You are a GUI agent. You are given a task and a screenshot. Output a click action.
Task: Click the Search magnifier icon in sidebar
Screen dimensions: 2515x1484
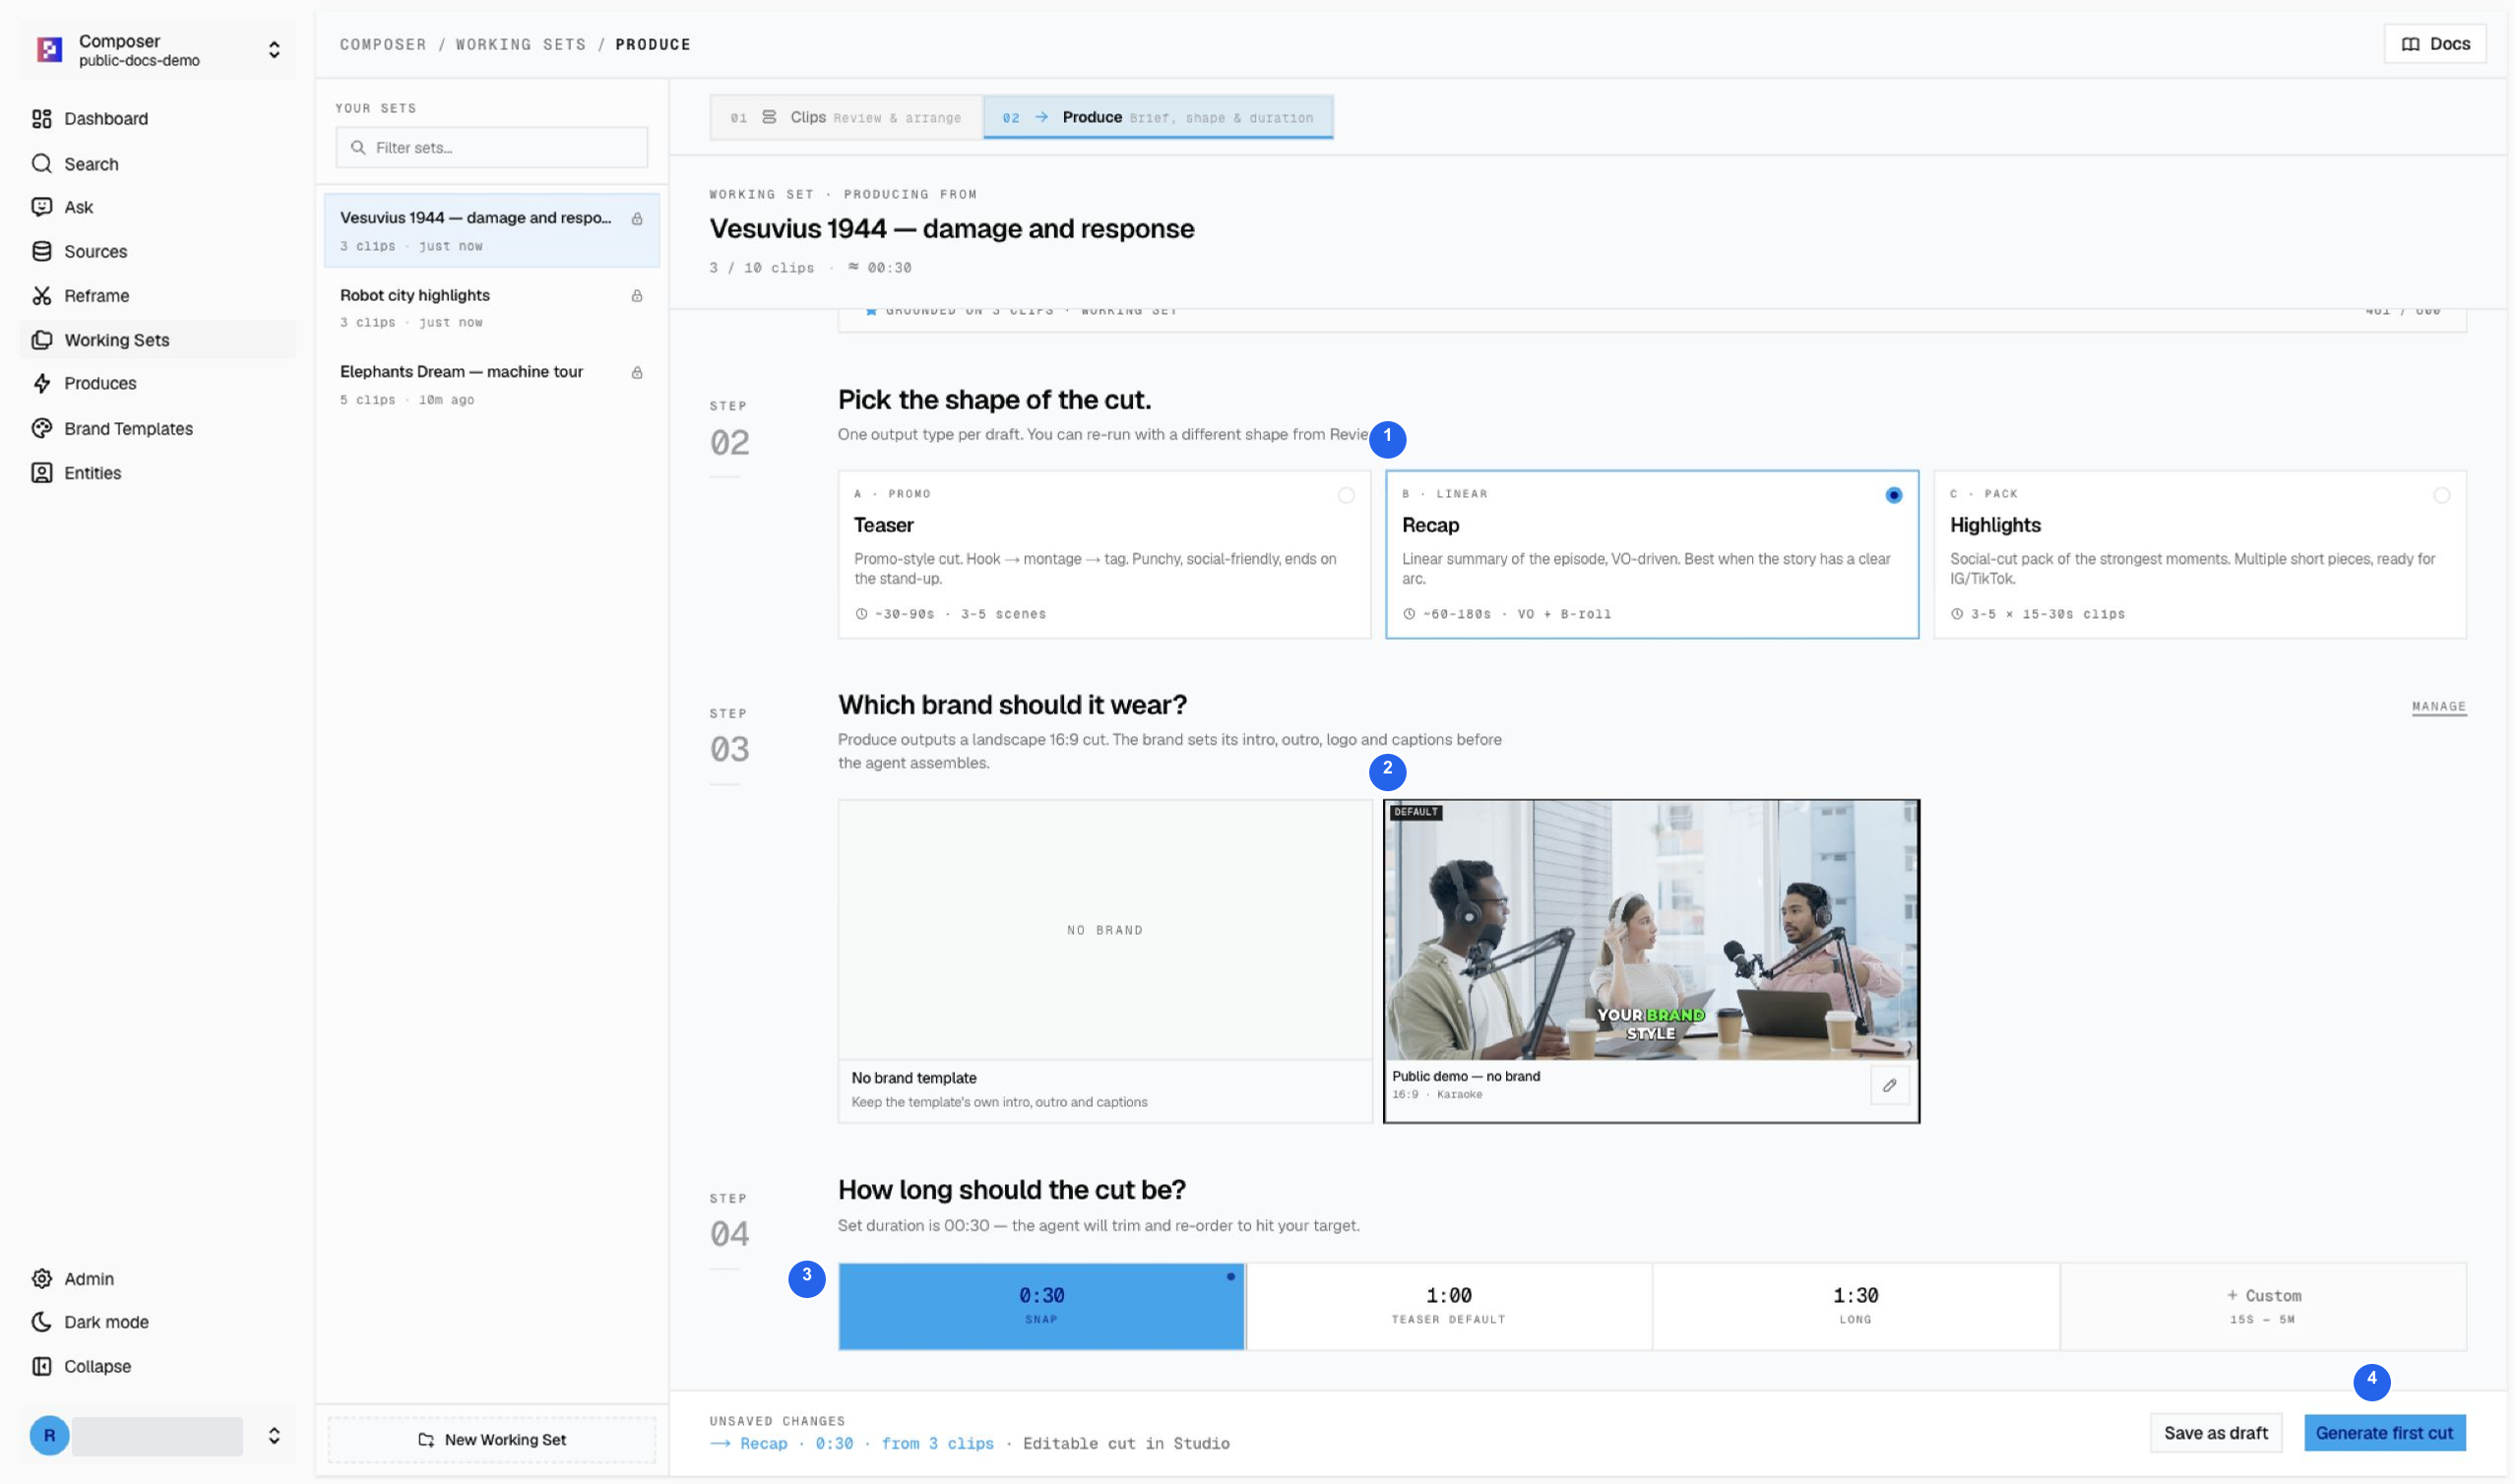point(41,164)
